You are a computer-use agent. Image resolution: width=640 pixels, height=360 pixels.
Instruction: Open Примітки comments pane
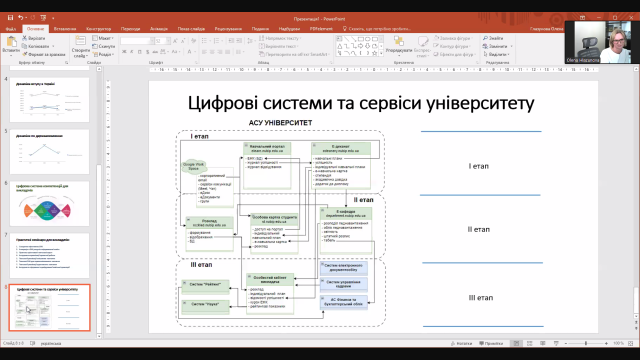[x=491, y=344]
